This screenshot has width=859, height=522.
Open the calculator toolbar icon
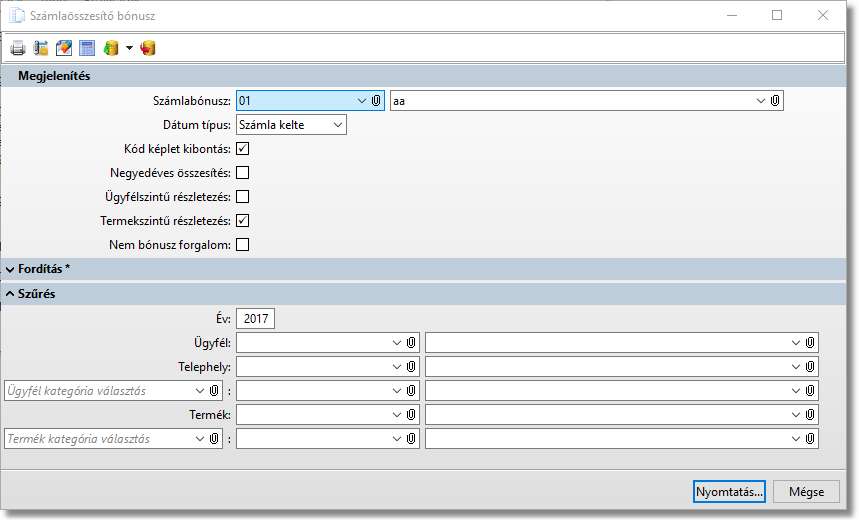point(87,48)
